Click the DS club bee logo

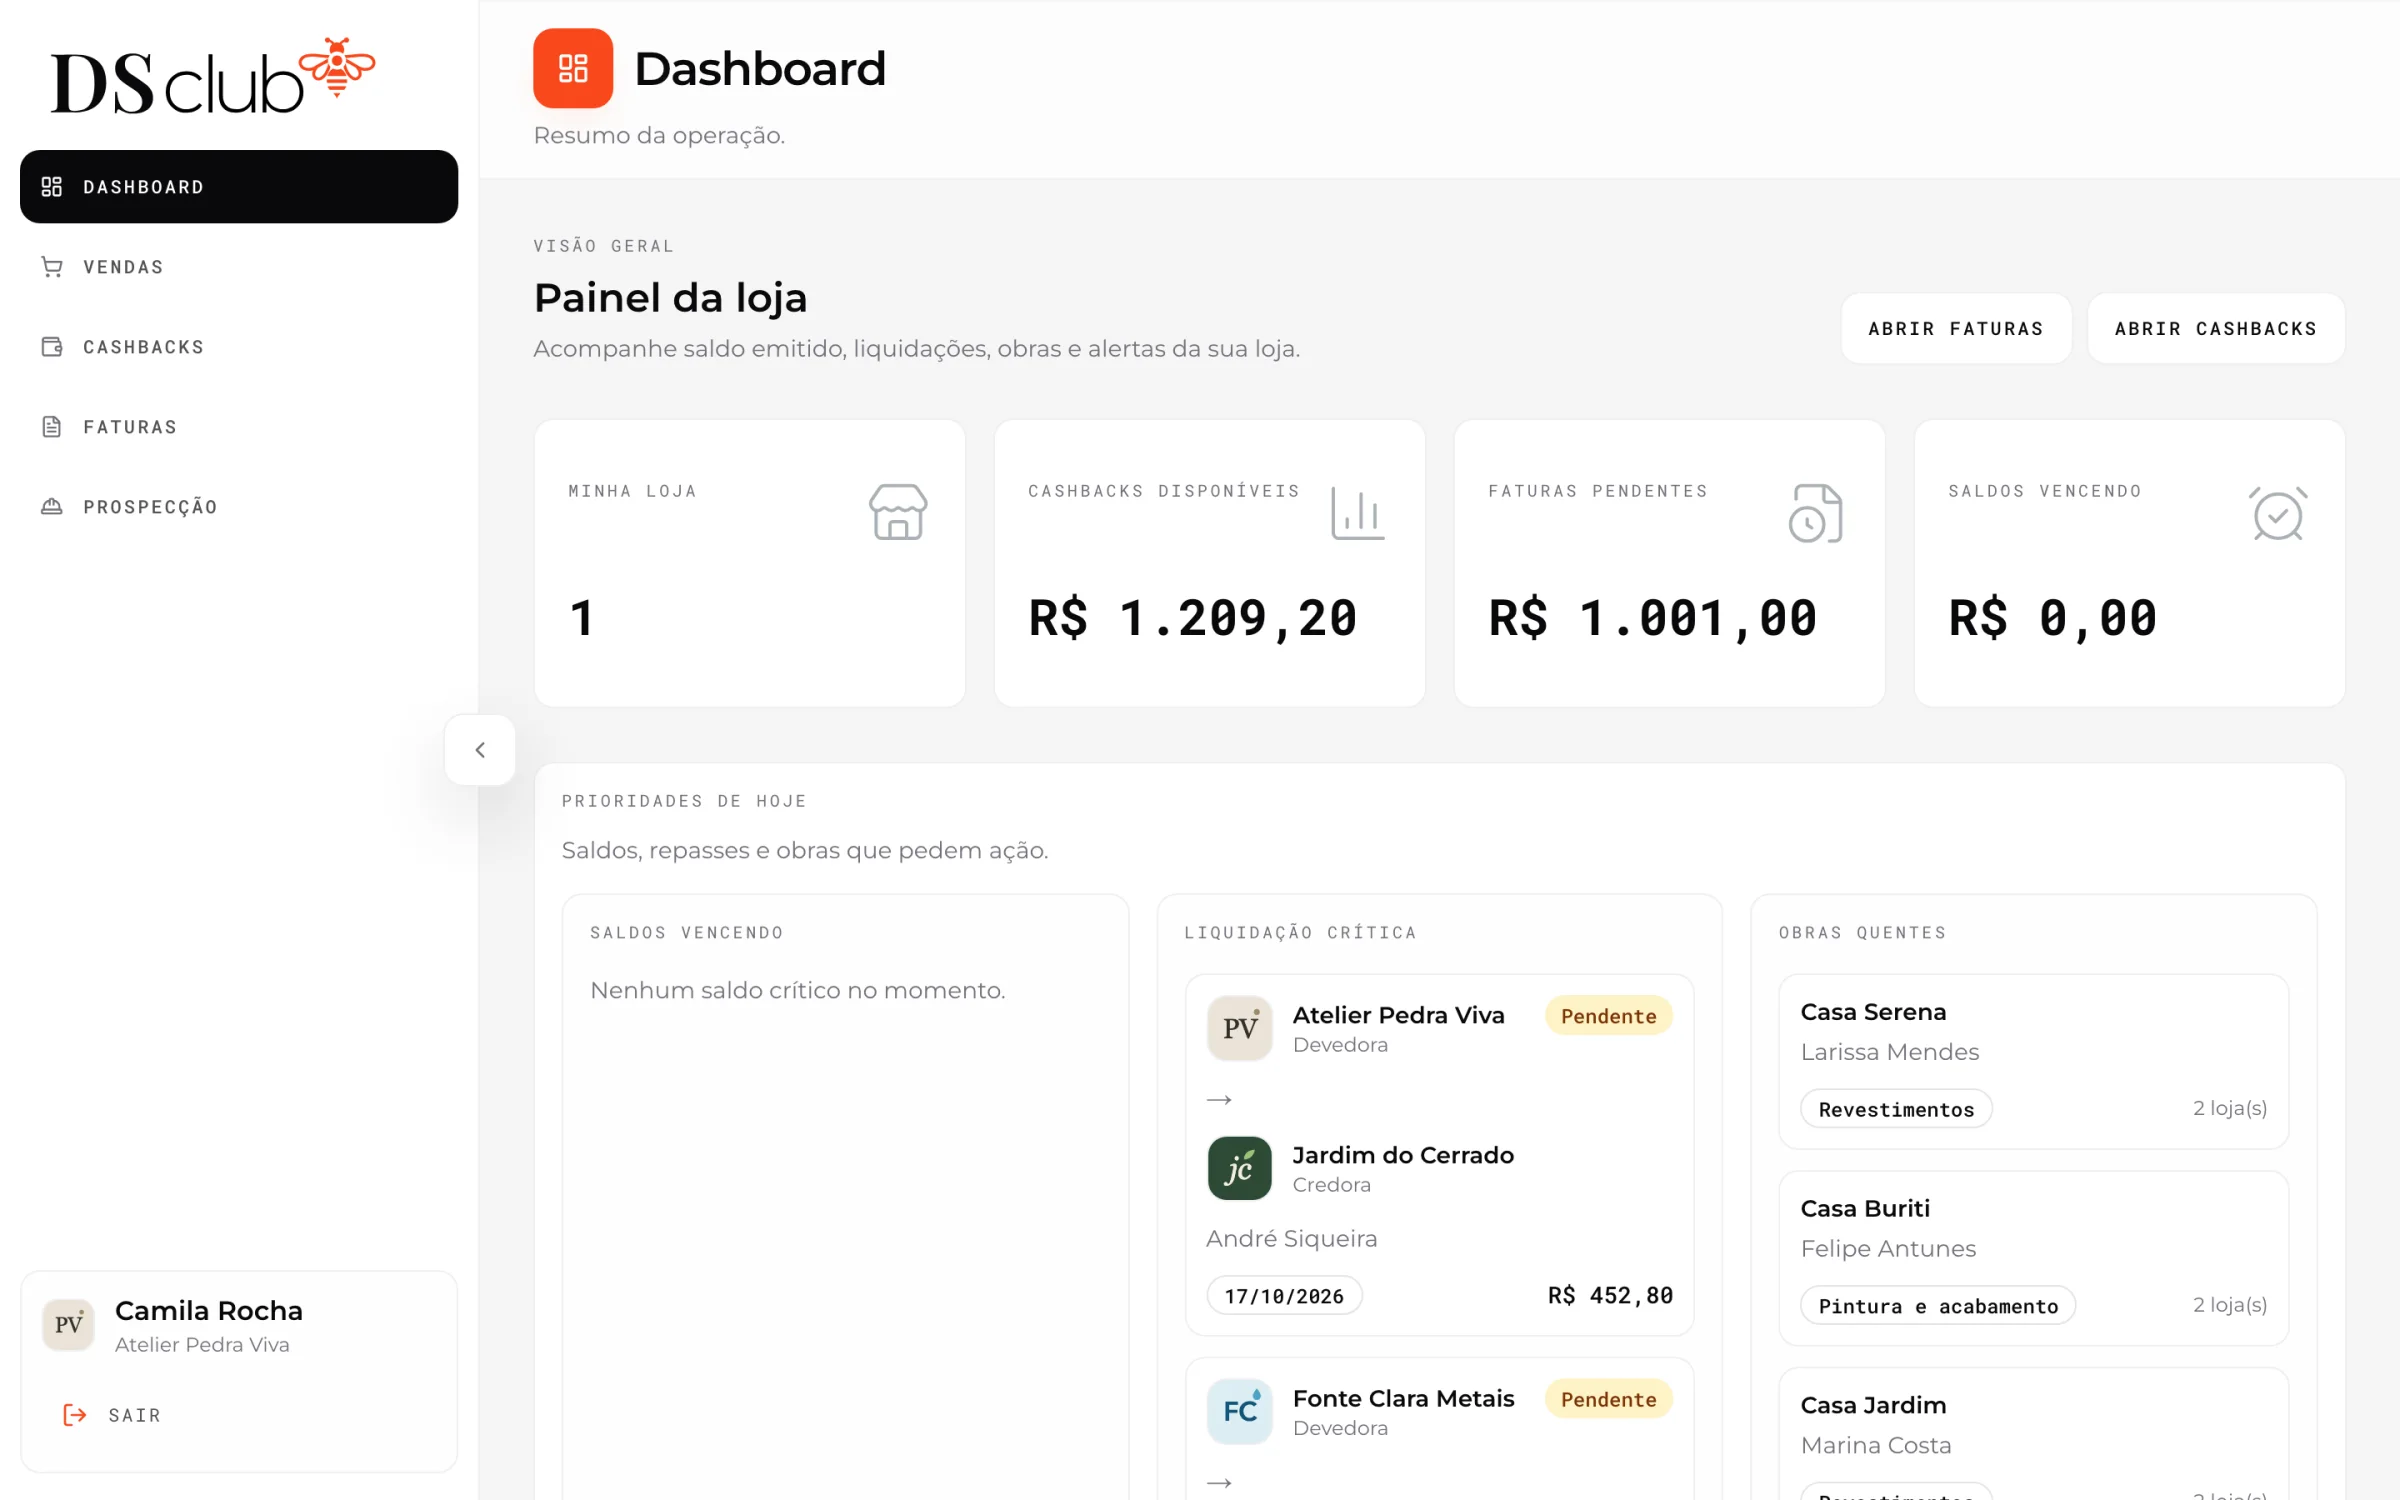tap(213, 76)
